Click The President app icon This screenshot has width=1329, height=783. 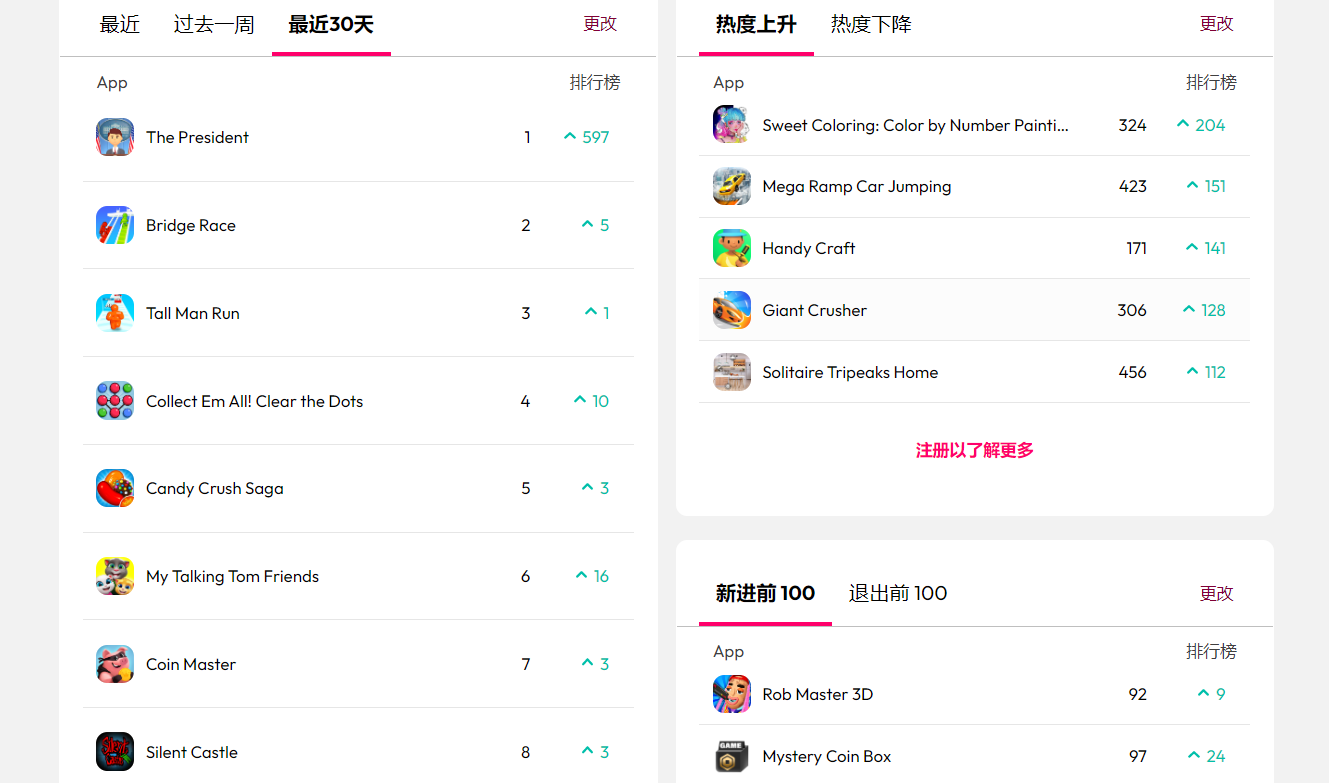point(115,137)
